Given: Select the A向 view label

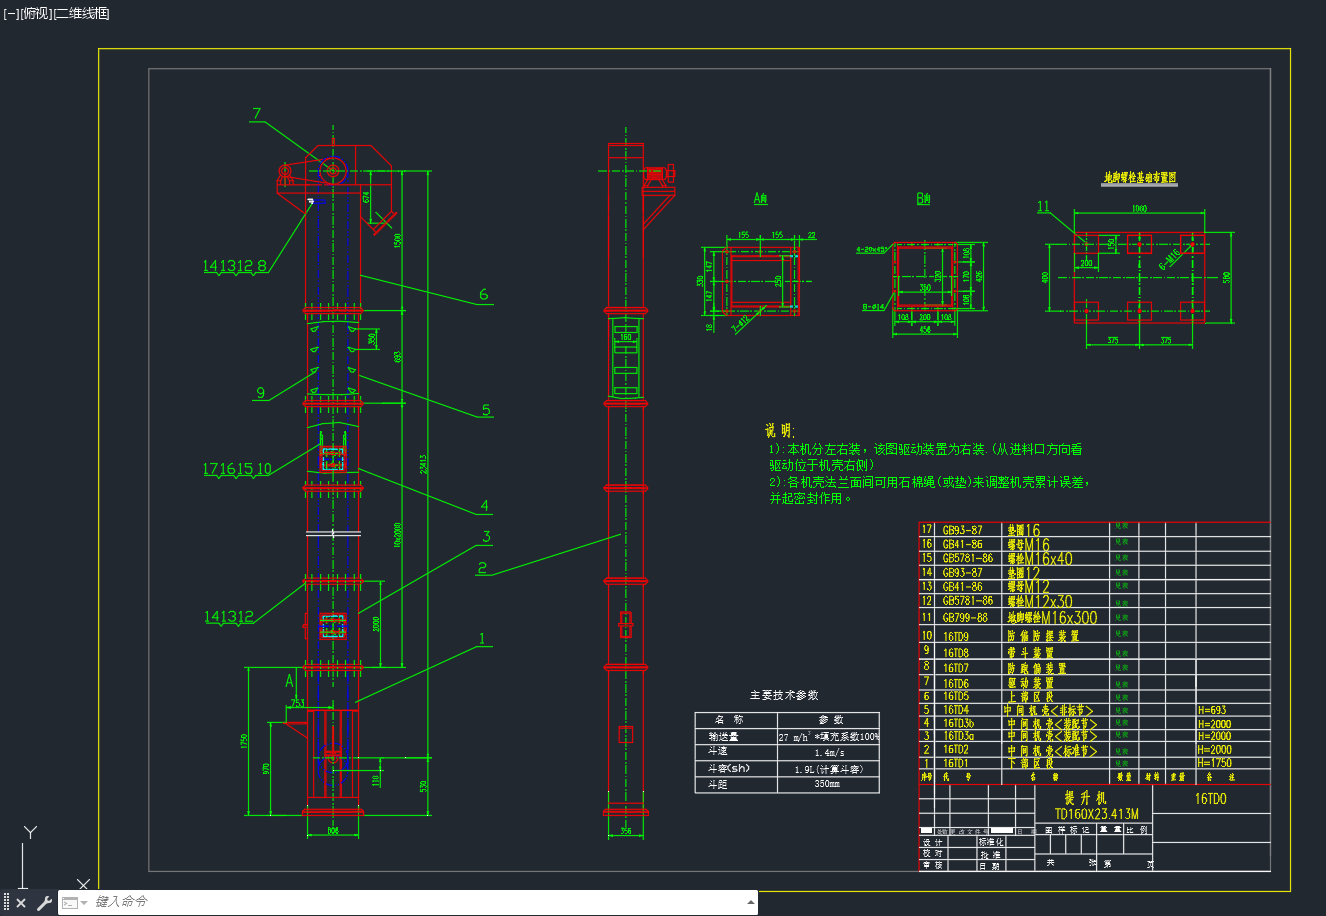Looking at the screenshot, I should [x=760, y=199].
